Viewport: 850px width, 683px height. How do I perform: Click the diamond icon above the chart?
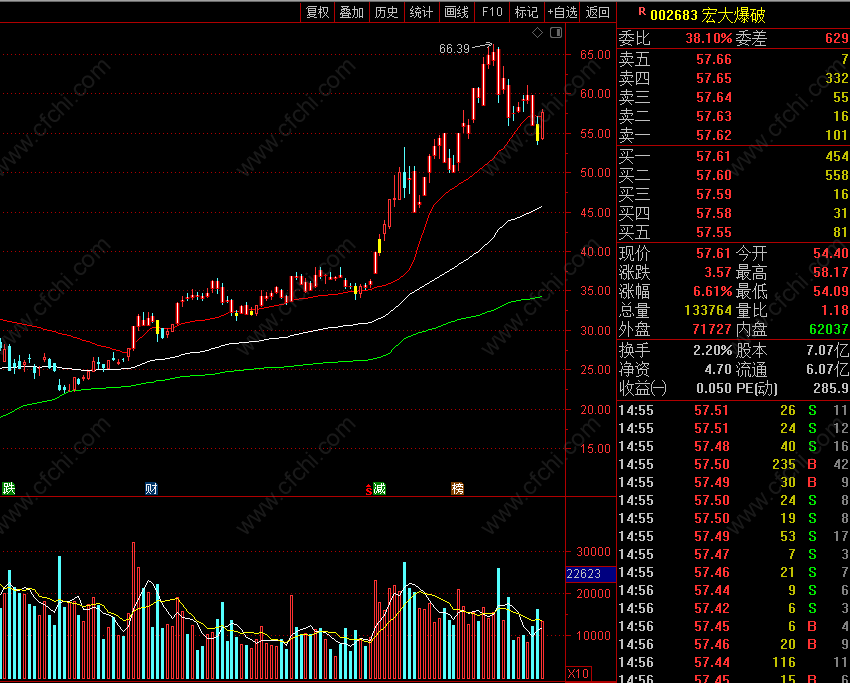point(537,33)
